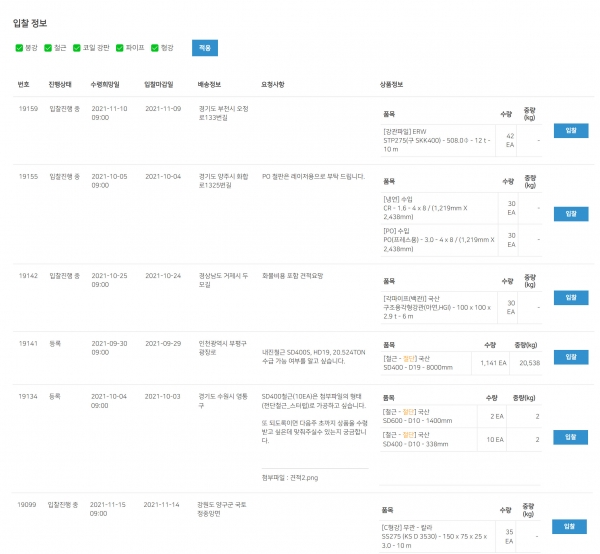
Task: Submit a bid on row 19142
Action: pyautogui.click(x=571, y=297)
